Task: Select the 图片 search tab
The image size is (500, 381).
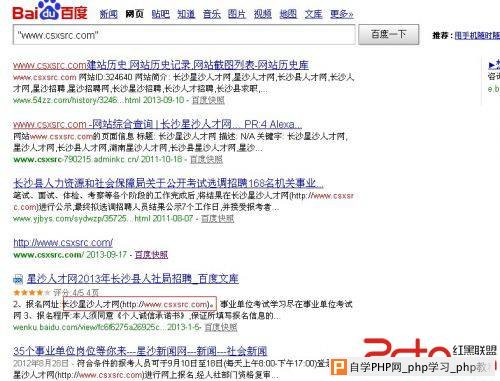Action: 237,14
